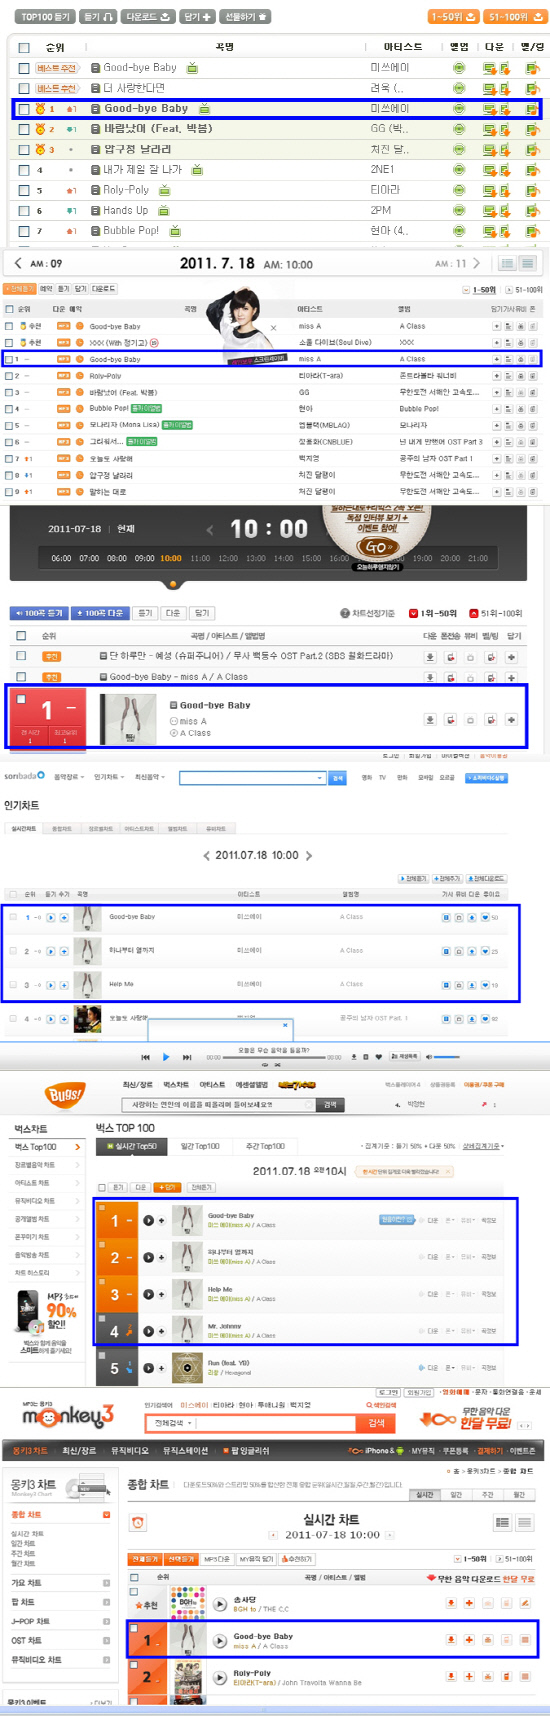This screenshot has width=550, height=1716.
Task: Play rank 1 Good-bye Baby on Bugs chart
Action: 148,1220
